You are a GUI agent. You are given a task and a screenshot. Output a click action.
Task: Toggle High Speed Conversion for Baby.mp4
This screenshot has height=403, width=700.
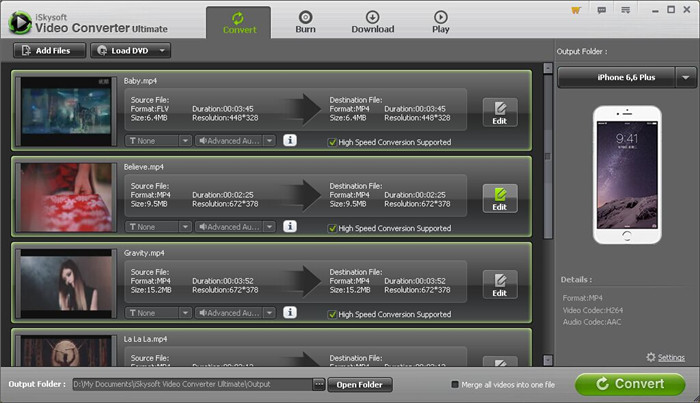(332, 142)
